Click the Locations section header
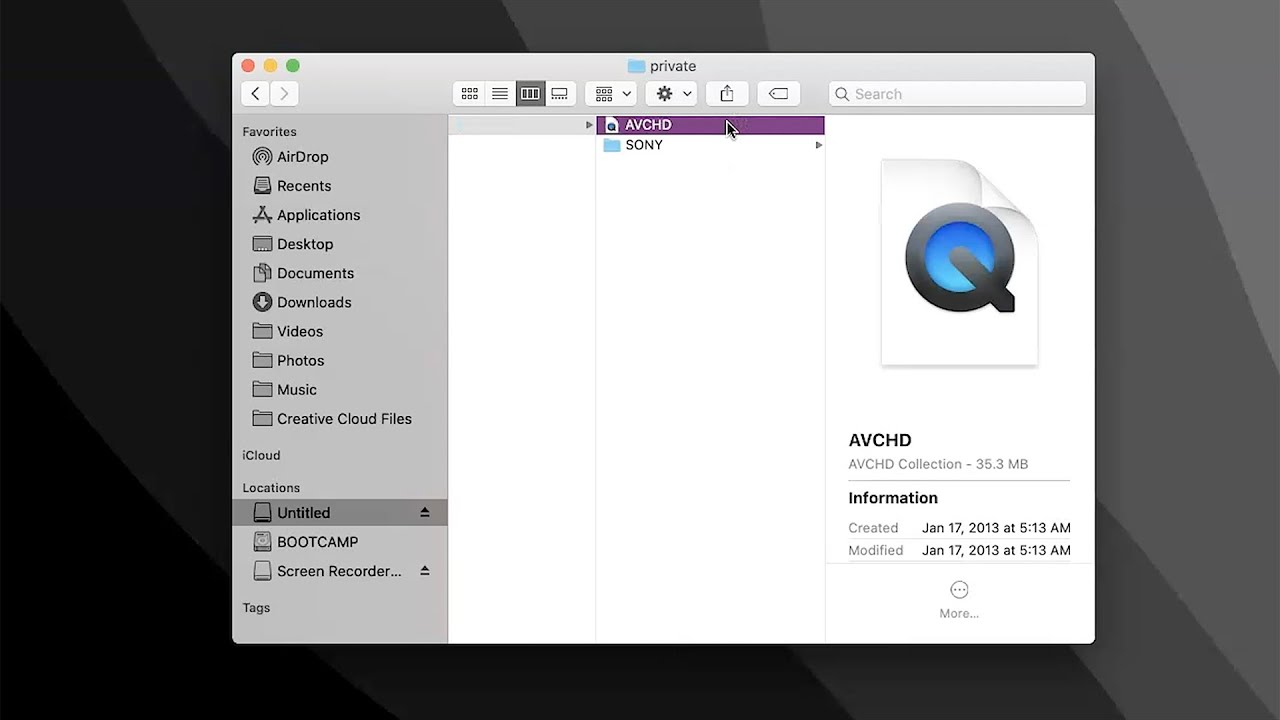This screenshot has width=1280, height=720. pos(271,488)
